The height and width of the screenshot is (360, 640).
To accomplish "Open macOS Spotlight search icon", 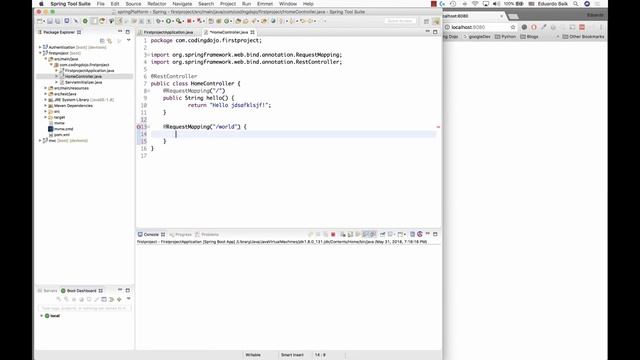I will (576, 4).
